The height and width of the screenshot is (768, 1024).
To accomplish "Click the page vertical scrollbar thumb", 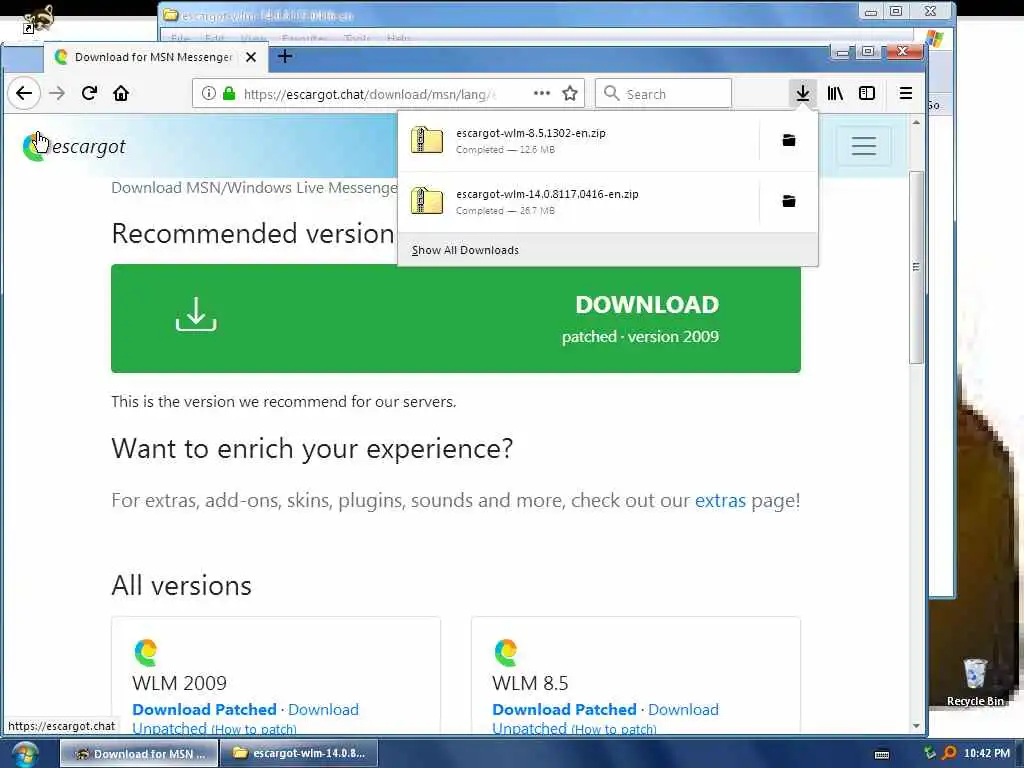I will point(916,266).
